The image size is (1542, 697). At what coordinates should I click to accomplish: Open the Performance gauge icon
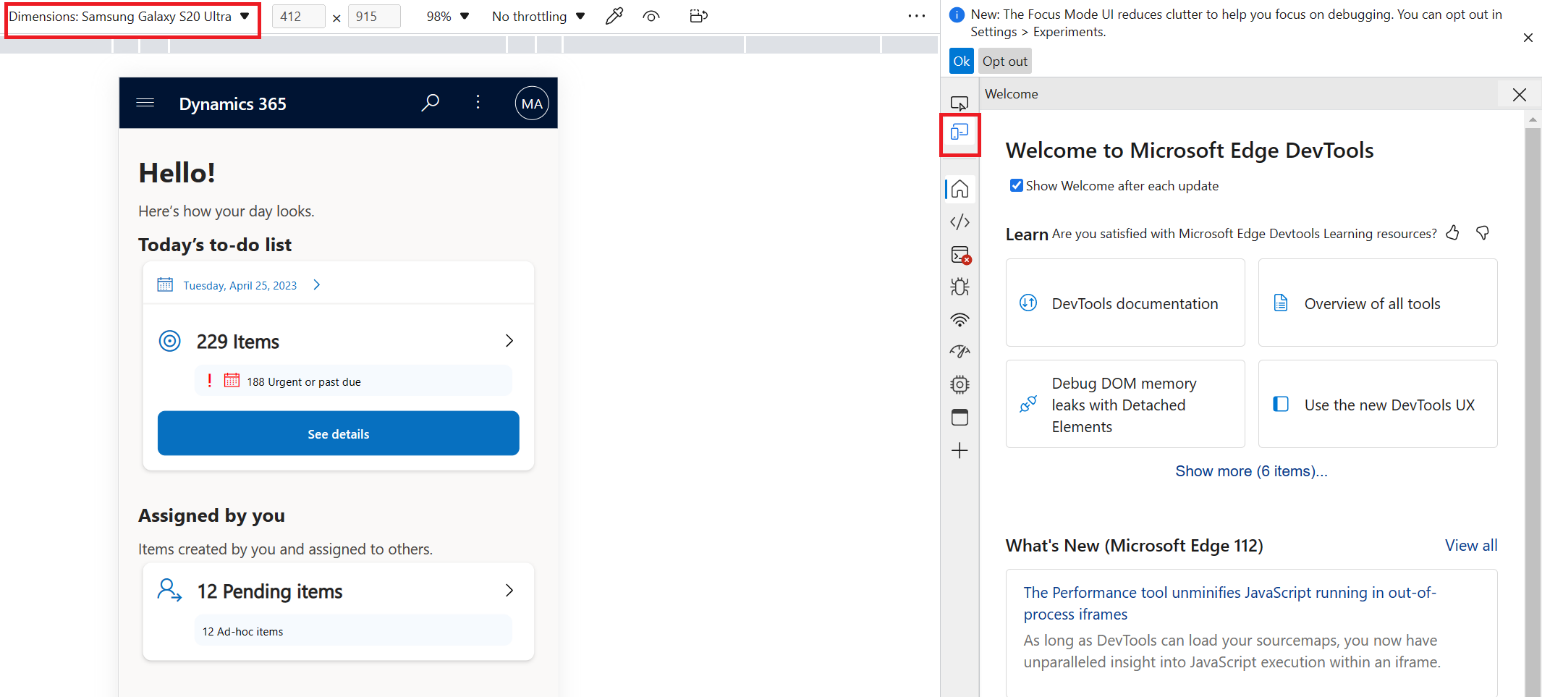tap(959, 351)
